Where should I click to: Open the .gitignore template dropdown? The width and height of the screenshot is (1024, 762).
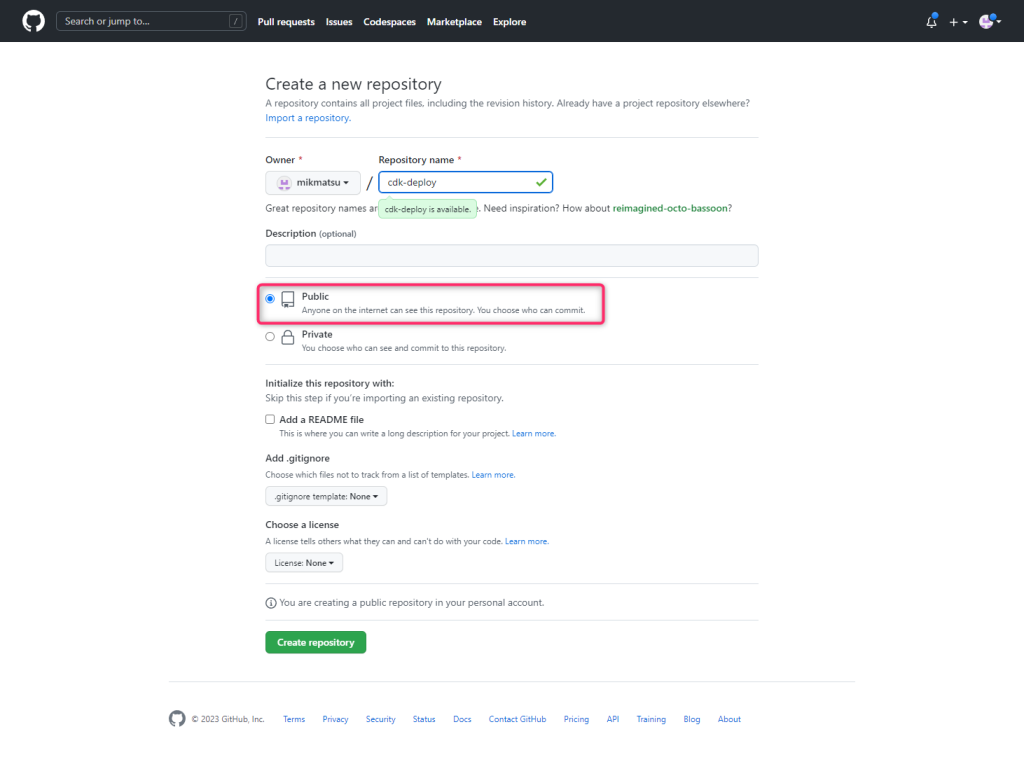(326, 495)
